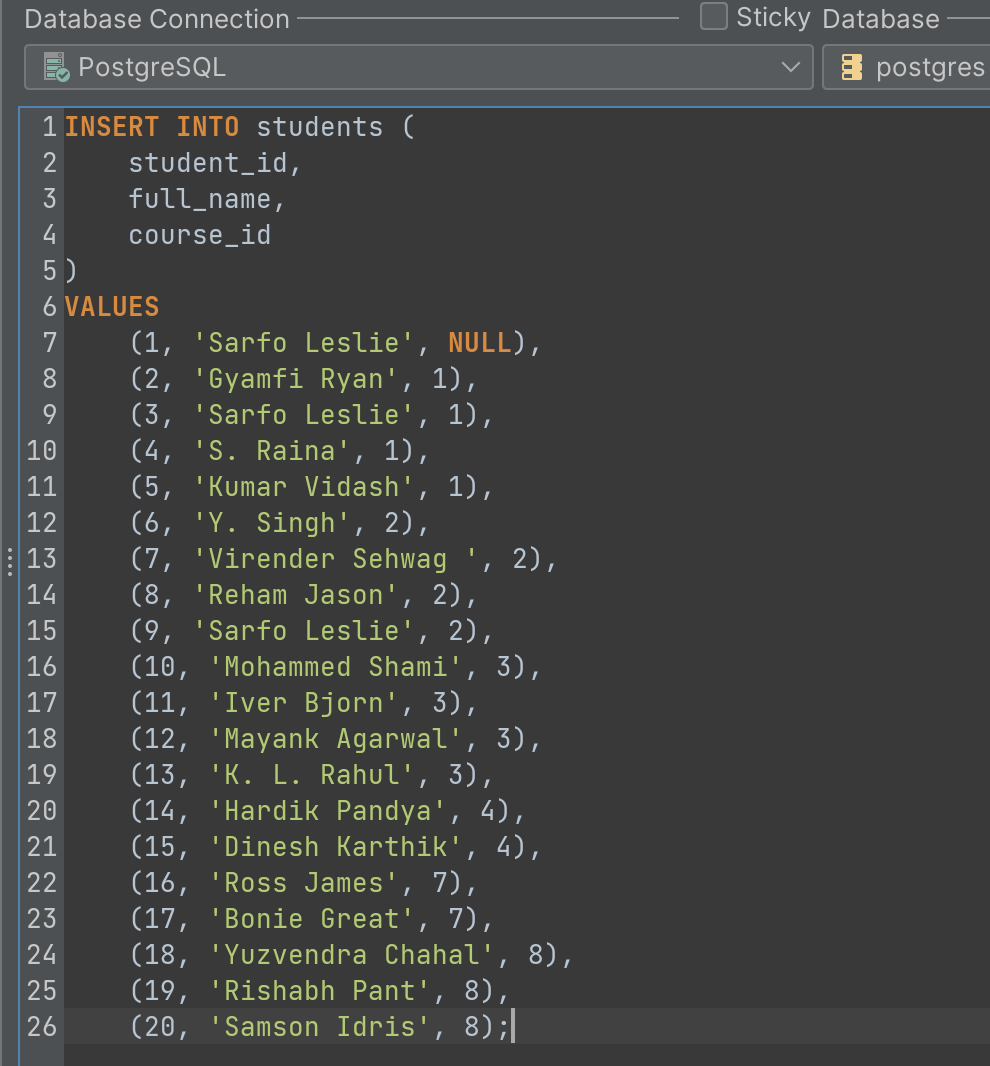990x1066 pixels.
Task: Click the INSERT INTO keyword
Action: (x=150, y=126)
